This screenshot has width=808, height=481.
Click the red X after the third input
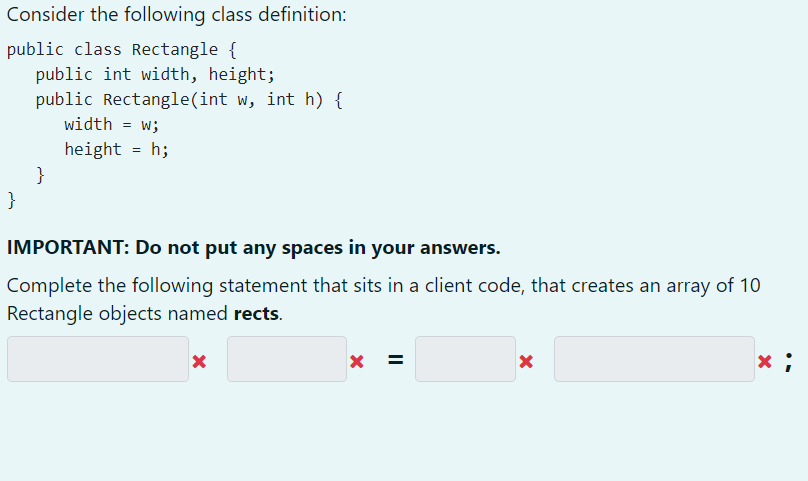point(526,361)
